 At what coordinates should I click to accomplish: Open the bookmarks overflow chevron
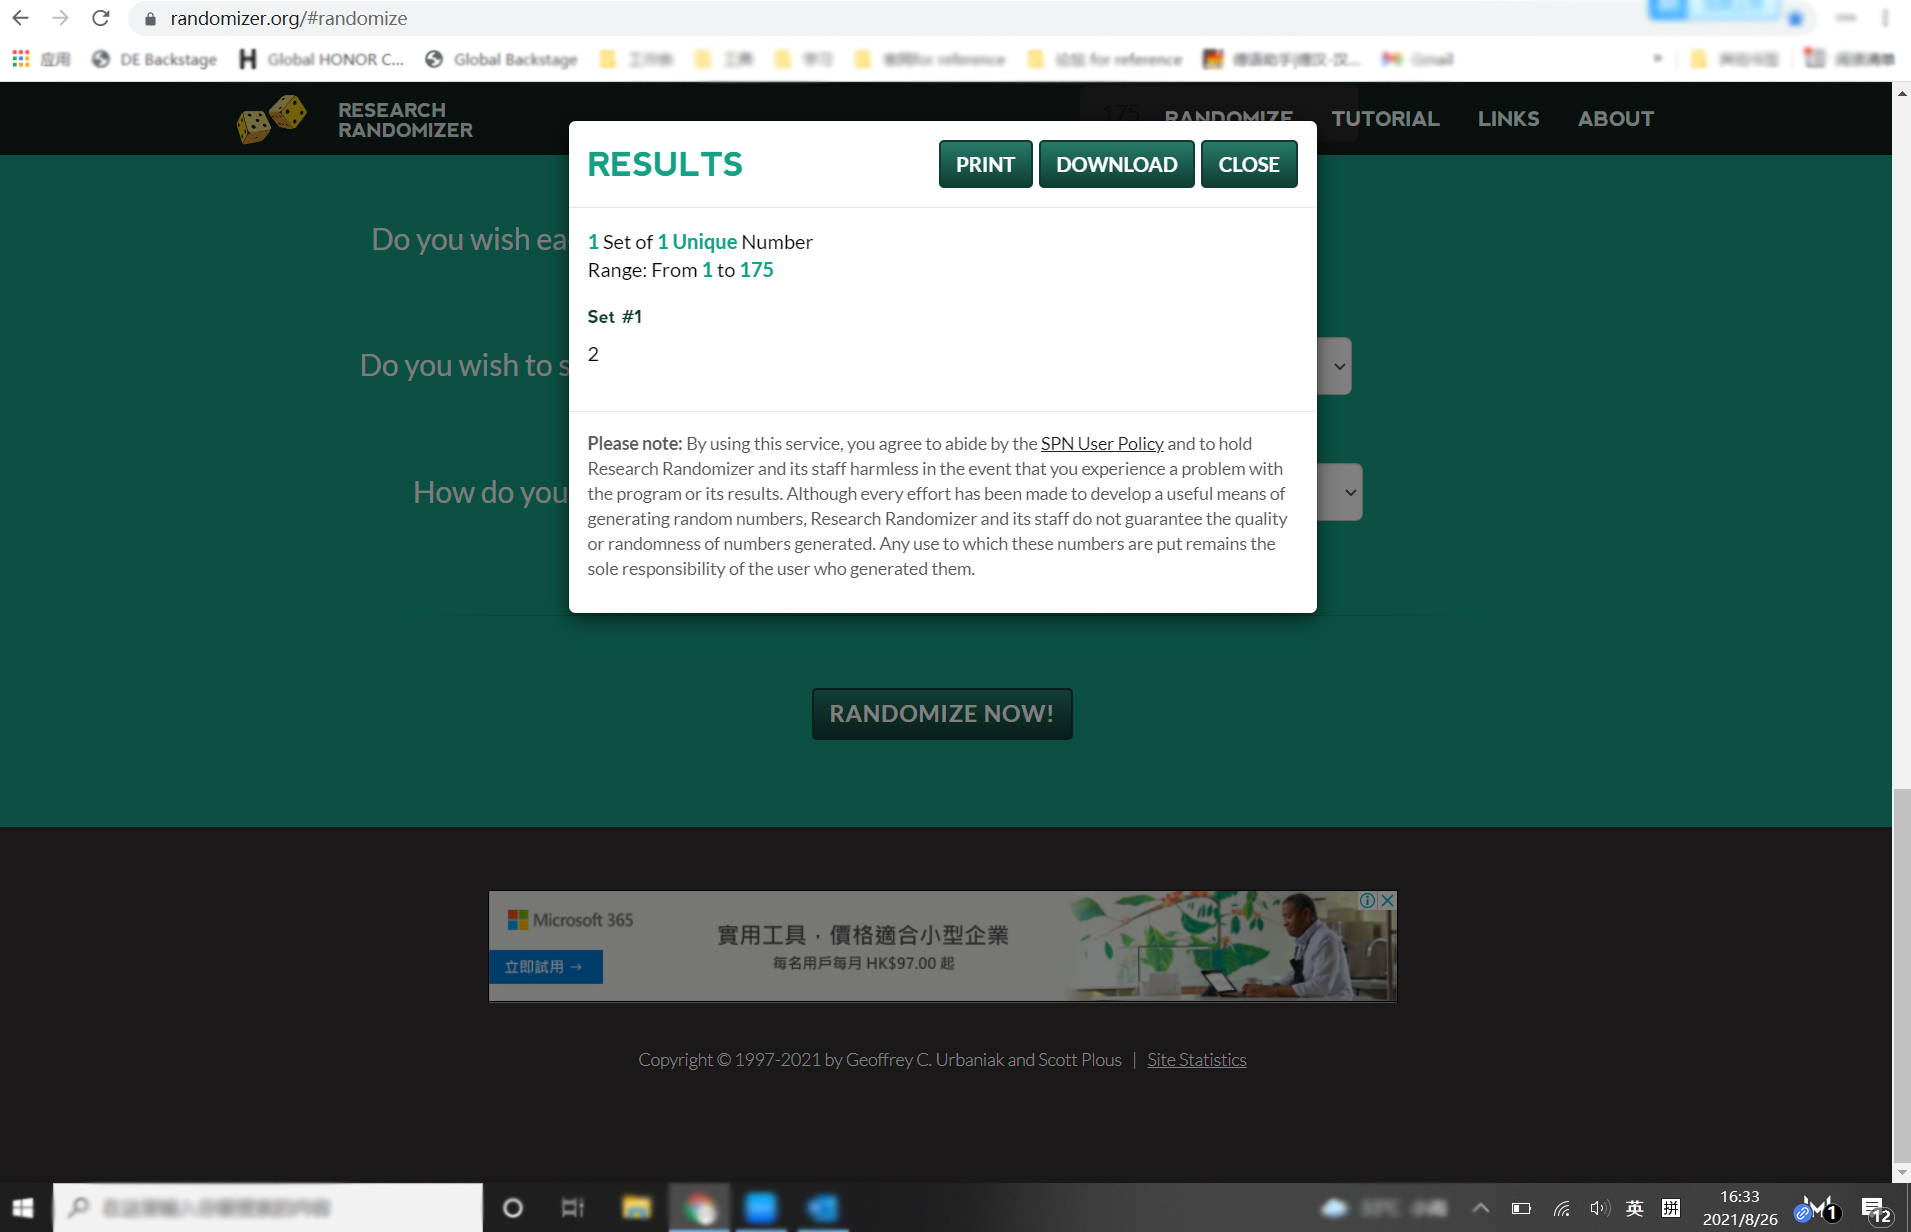pyautogui.click(x=1658, y=58)
